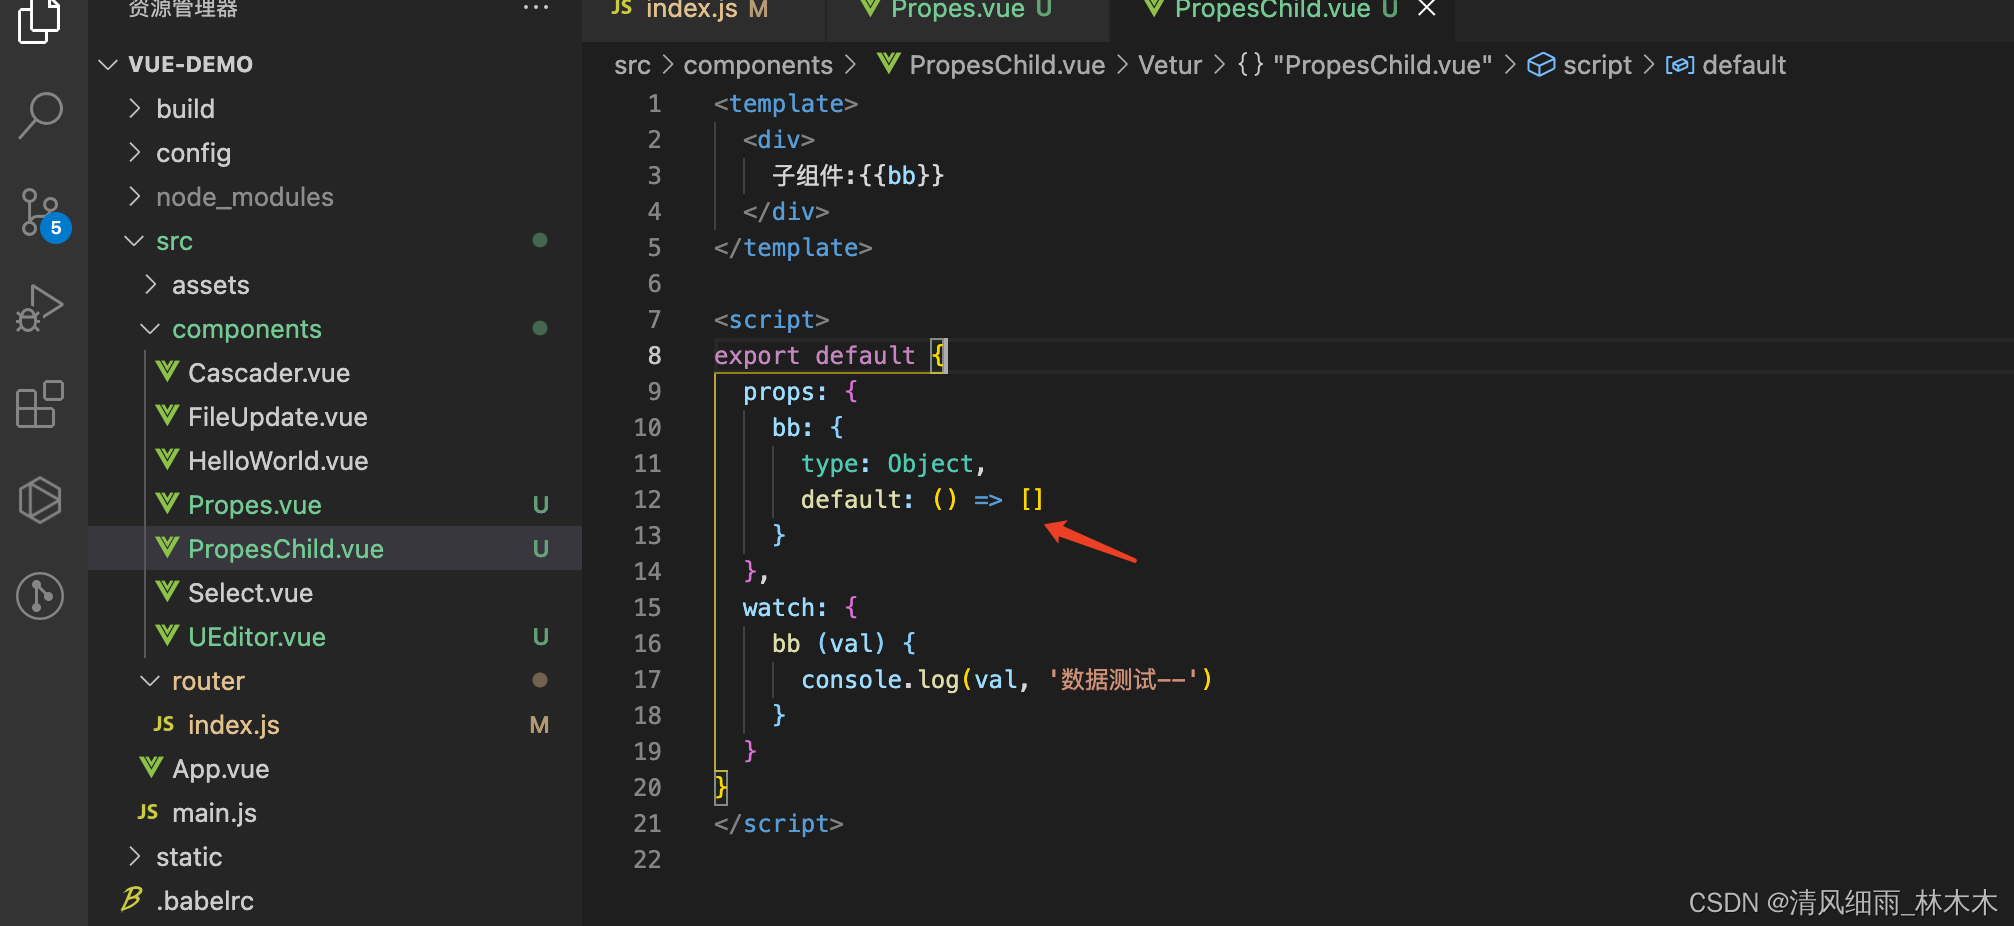Click the "PropesChild.vue" object breadcrumb segment
Image resolution: width=2014 pixels, height=926 pixels.
(1382, 65)
